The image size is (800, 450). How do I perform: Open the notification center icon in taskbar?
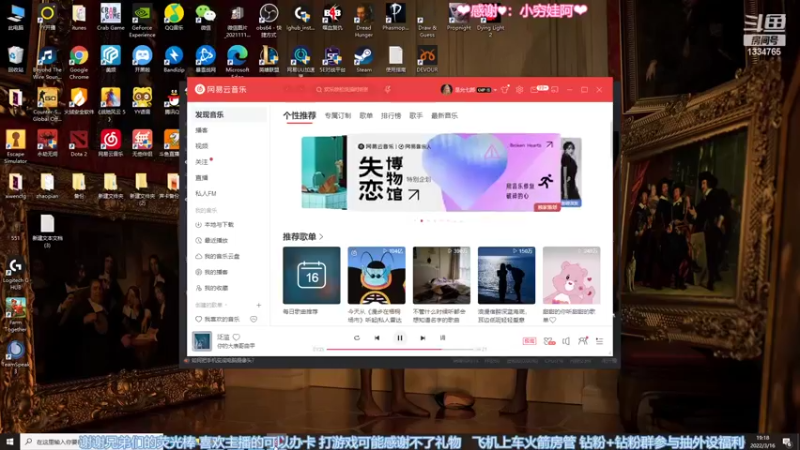[787, 442]
